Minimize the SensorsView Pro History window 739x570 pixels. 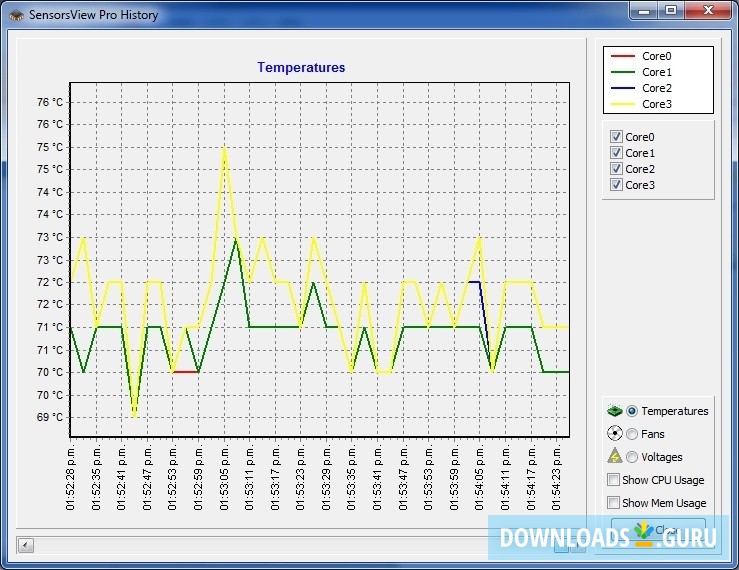pos(644,10)
